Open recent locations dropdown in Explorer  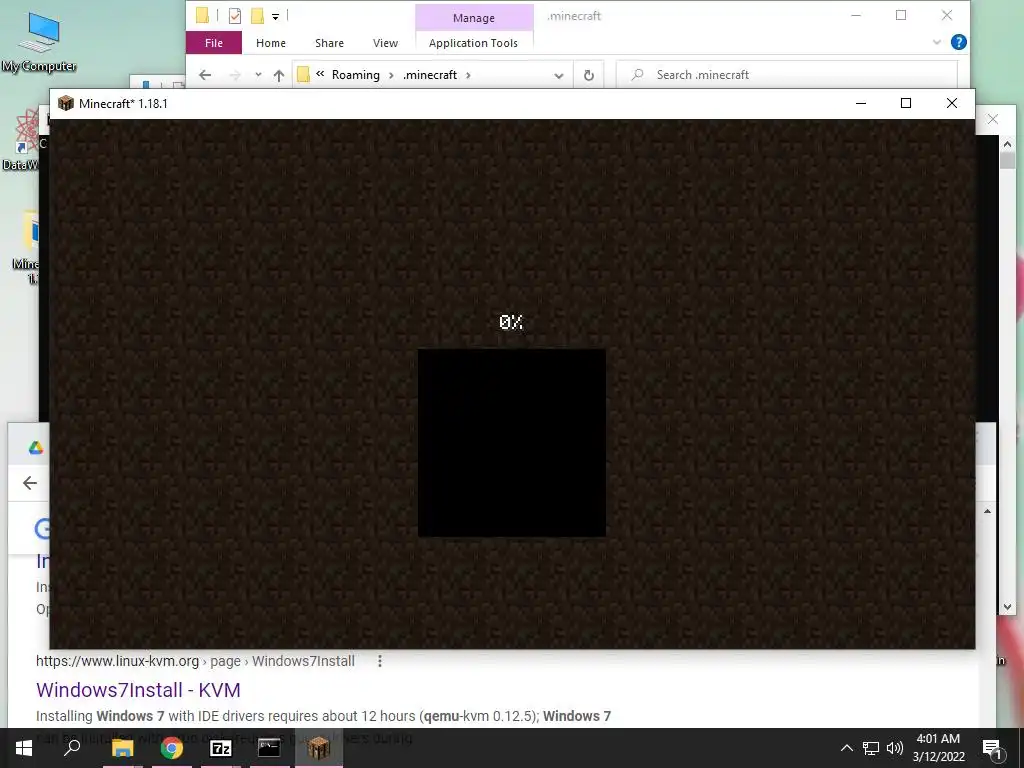tap(259, 75)
